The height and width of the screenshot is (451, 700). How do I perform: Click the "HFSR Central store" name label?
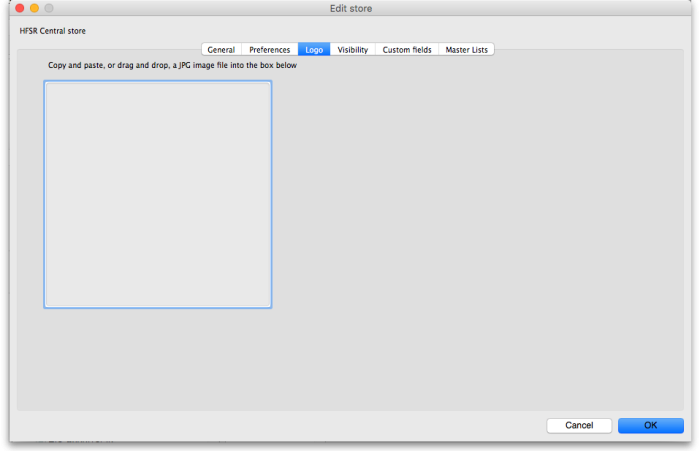click(52, 31)
